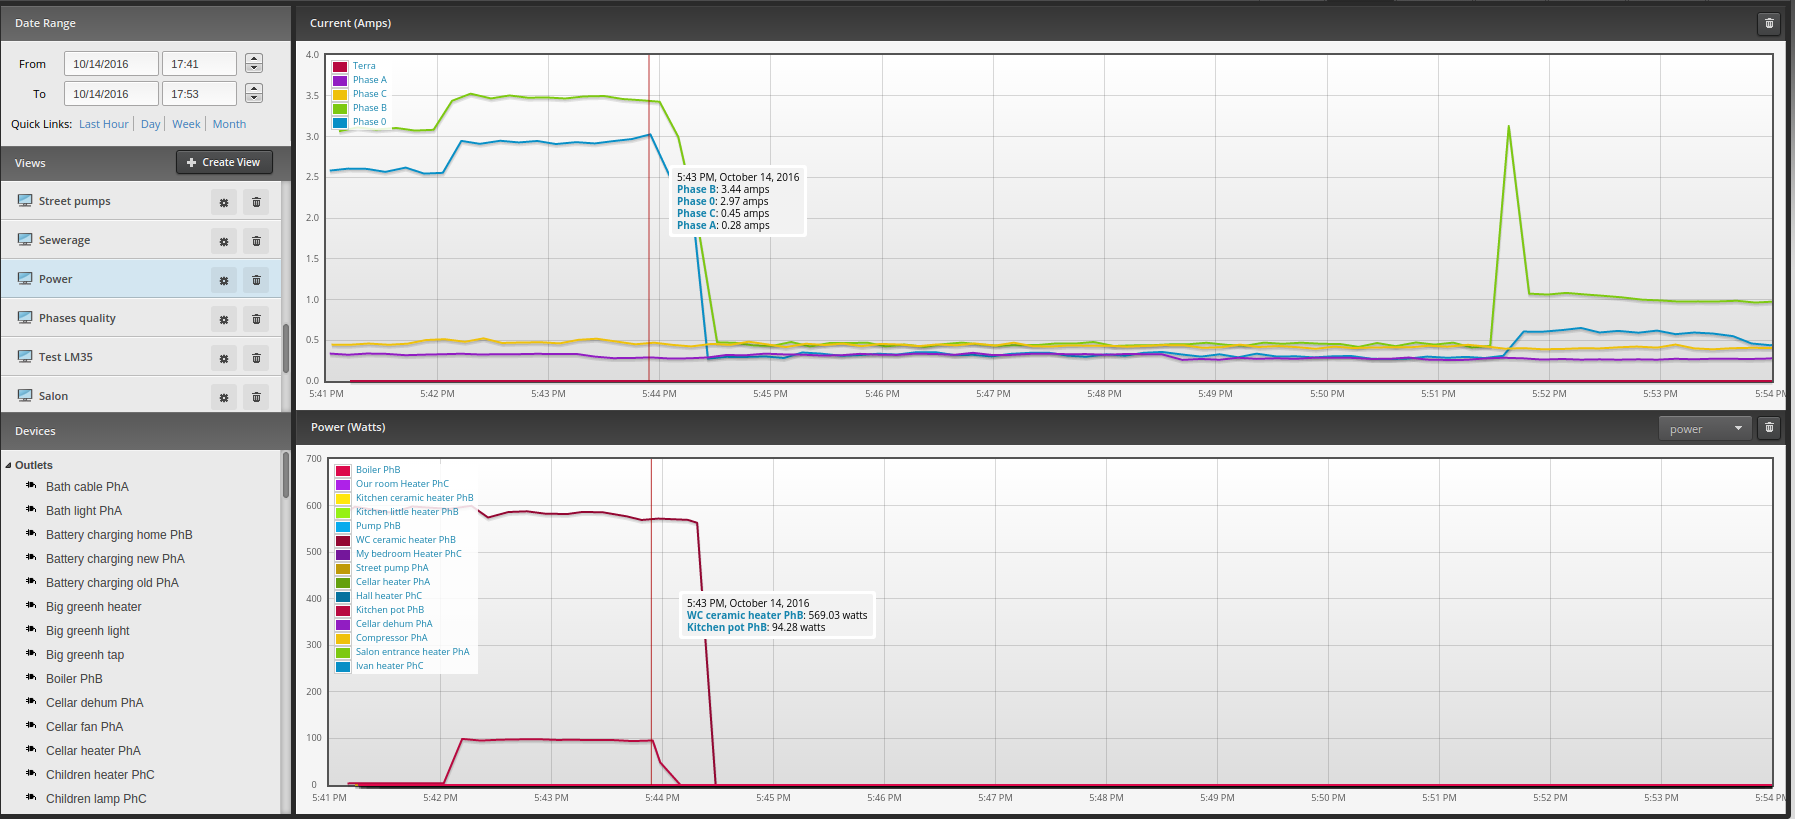
Task: Delete the Sewerage view using trash icon
Action: tap(256, 241)
